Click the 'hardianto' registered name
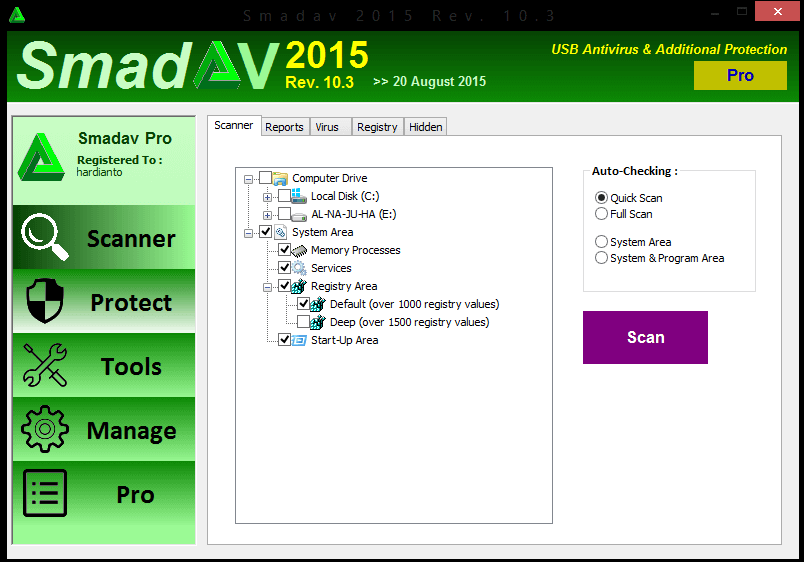This screenshot has height=562, width=804. [99, 172]
